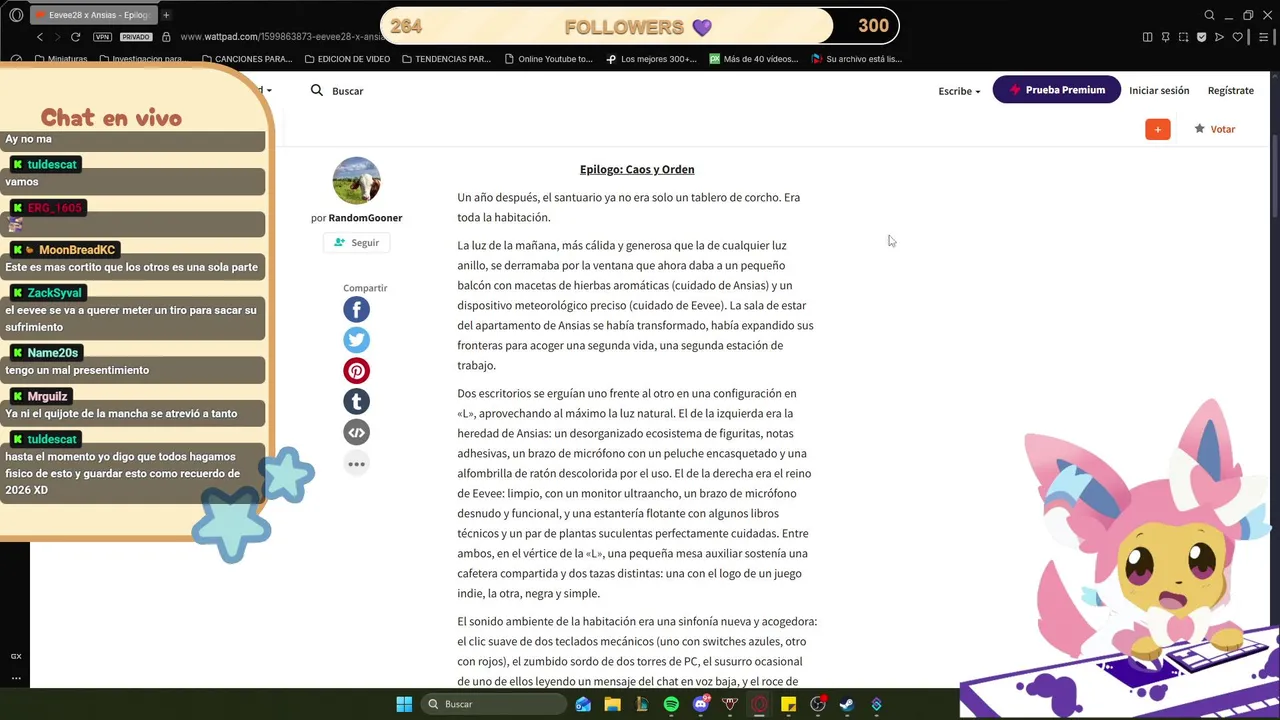Image resolution: width=1280 pixels, height=720 pixels.
Task: Go forward to the next page
Action: pyautogui.click(x=57, y=37)
